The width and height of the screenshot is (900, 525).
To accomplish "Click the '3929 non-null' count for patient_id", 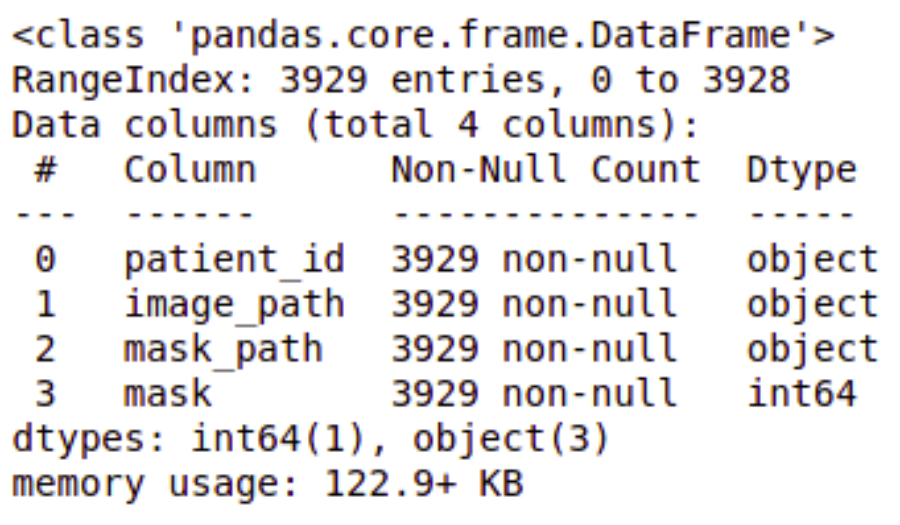I will [534, 259].
